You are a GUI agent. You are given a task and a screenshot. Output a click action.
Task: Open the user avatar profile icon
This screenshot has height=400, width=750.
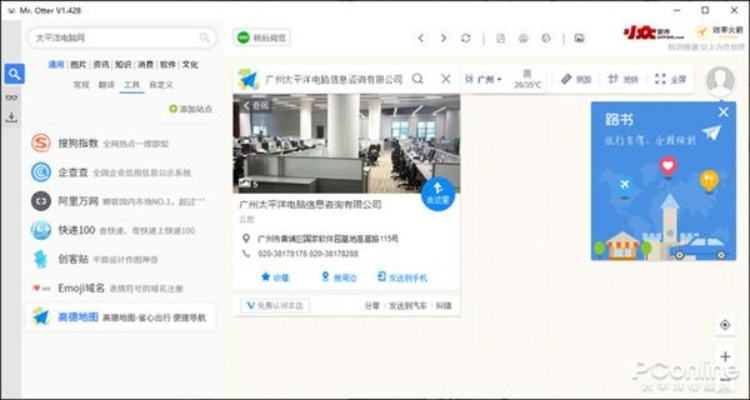[720, 81]
